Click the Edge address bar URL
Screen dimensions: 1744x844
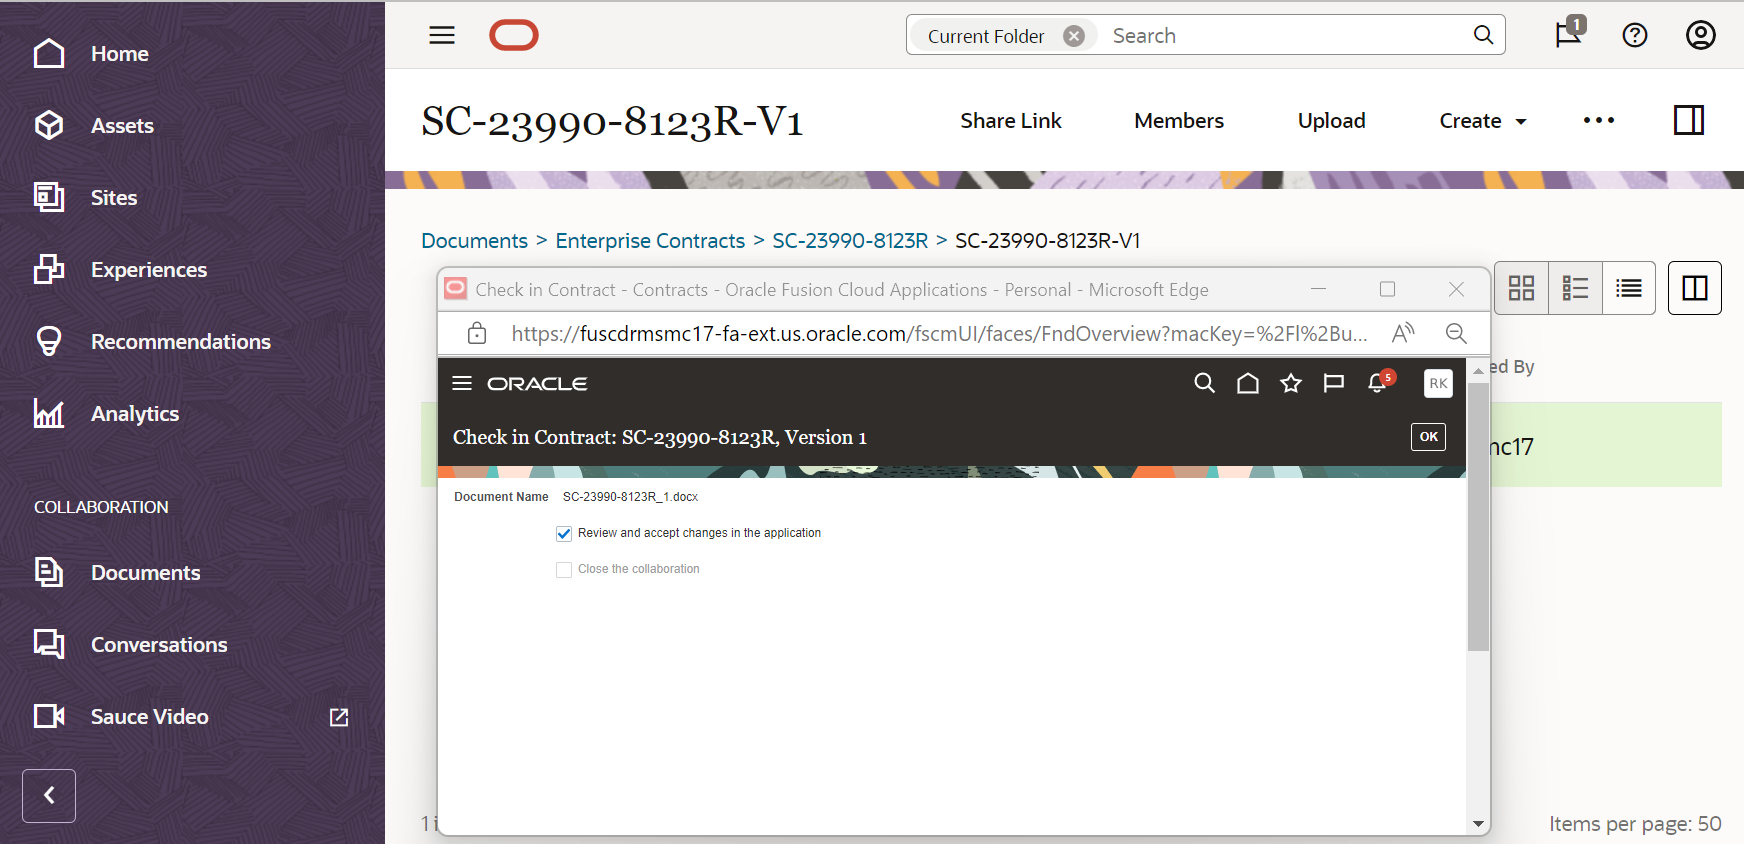939,334
